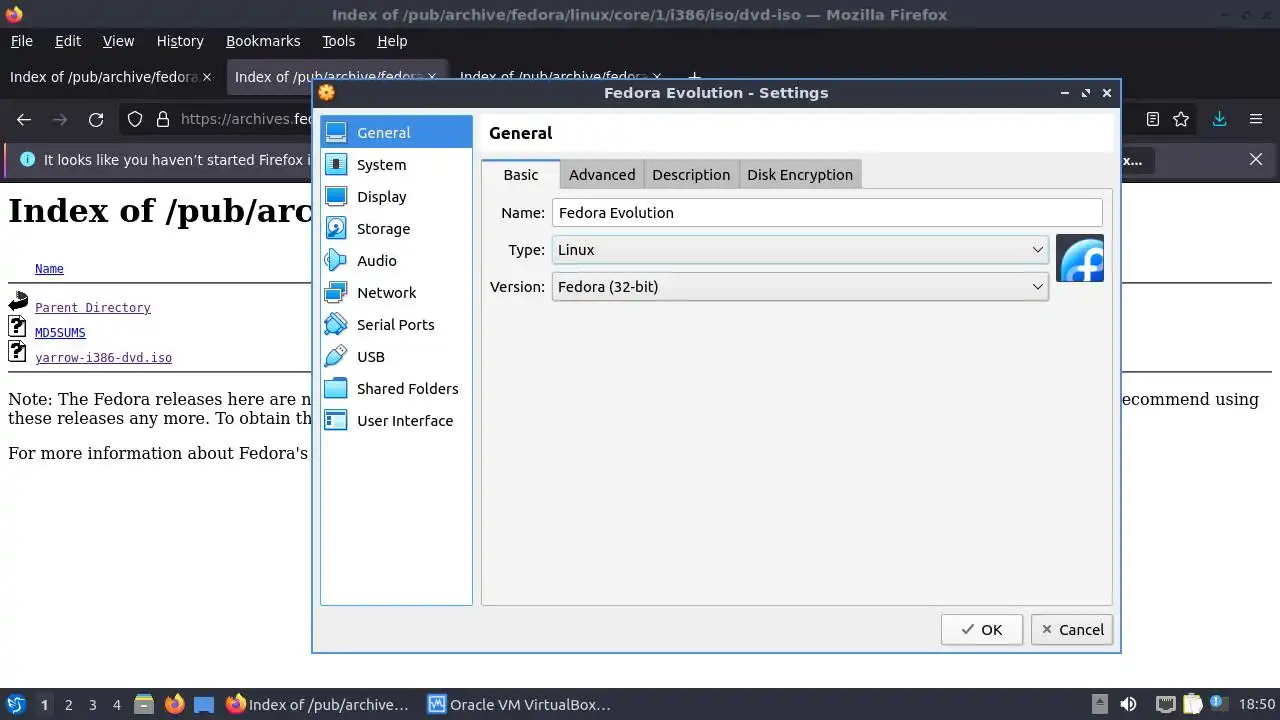Switch to the Description tab
The width and height of the screenshot is (1280, 720).
click(691, 174)
